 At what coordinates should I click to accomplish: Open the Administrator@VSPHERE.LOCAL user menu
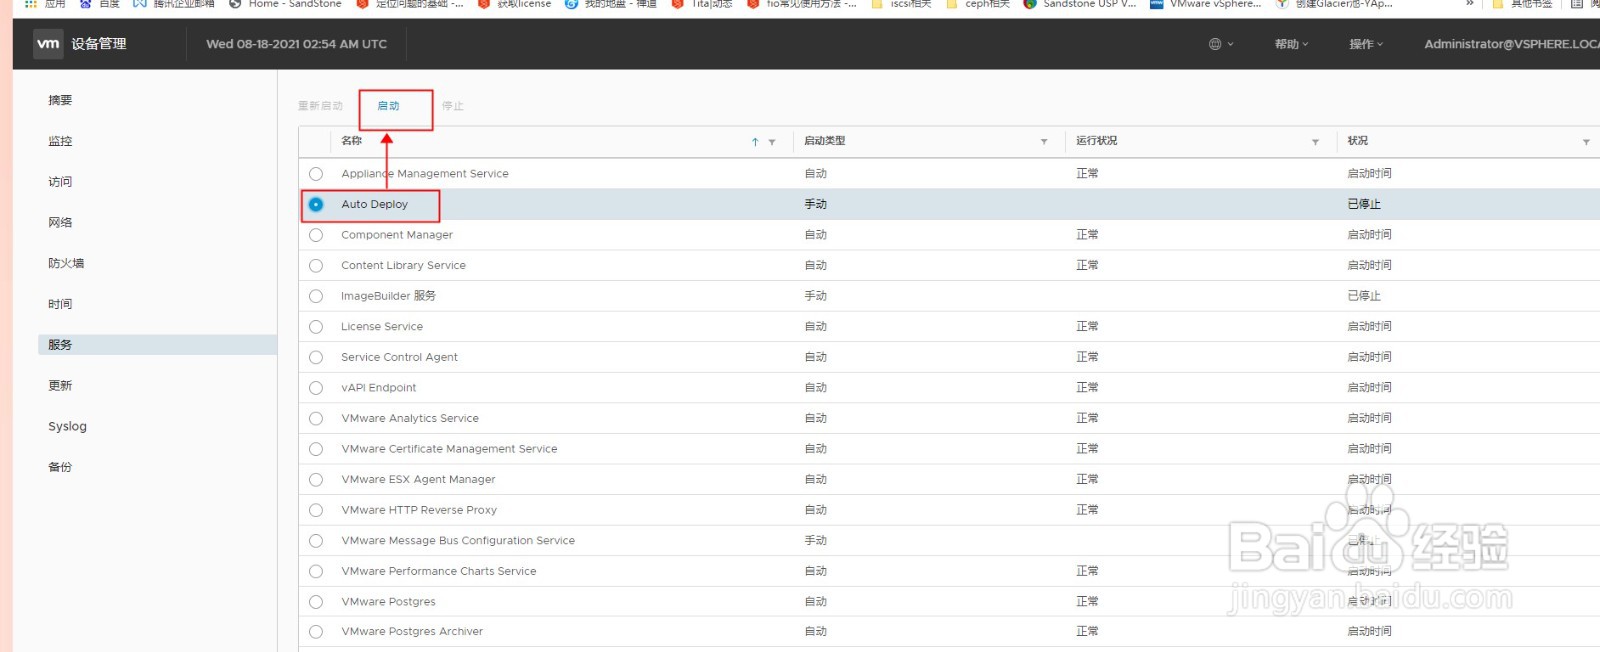(1511, 44)
